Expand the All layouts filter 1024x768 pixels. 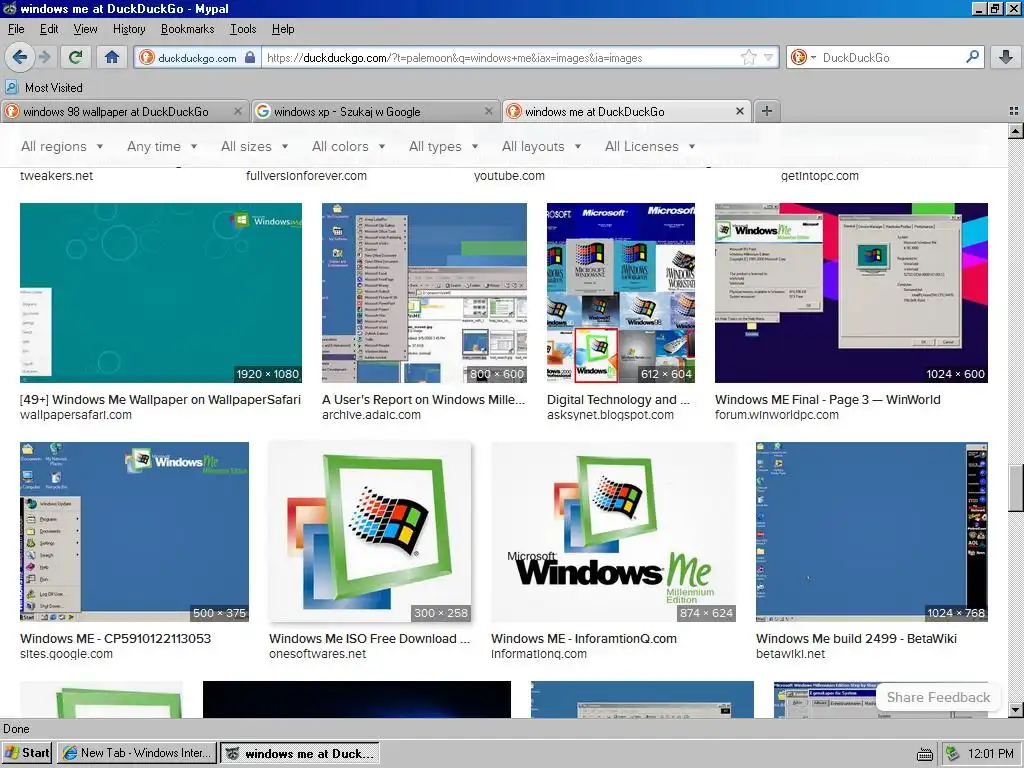(541, 146)
